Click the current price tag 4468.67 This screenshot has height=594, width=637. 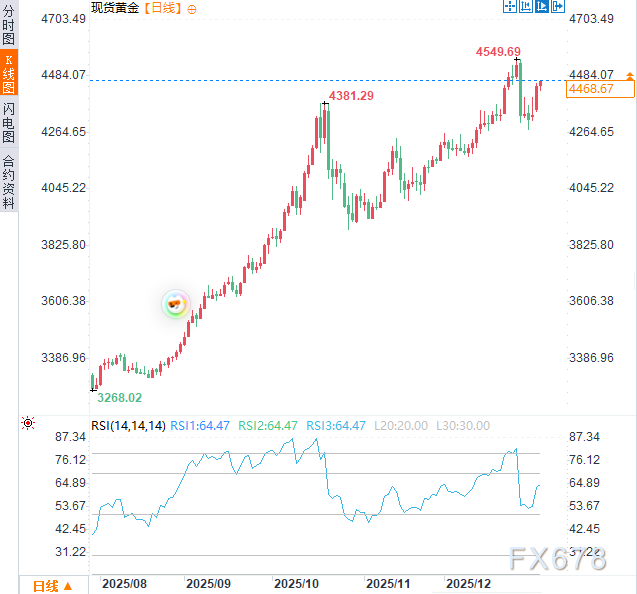tap(595, 89)
